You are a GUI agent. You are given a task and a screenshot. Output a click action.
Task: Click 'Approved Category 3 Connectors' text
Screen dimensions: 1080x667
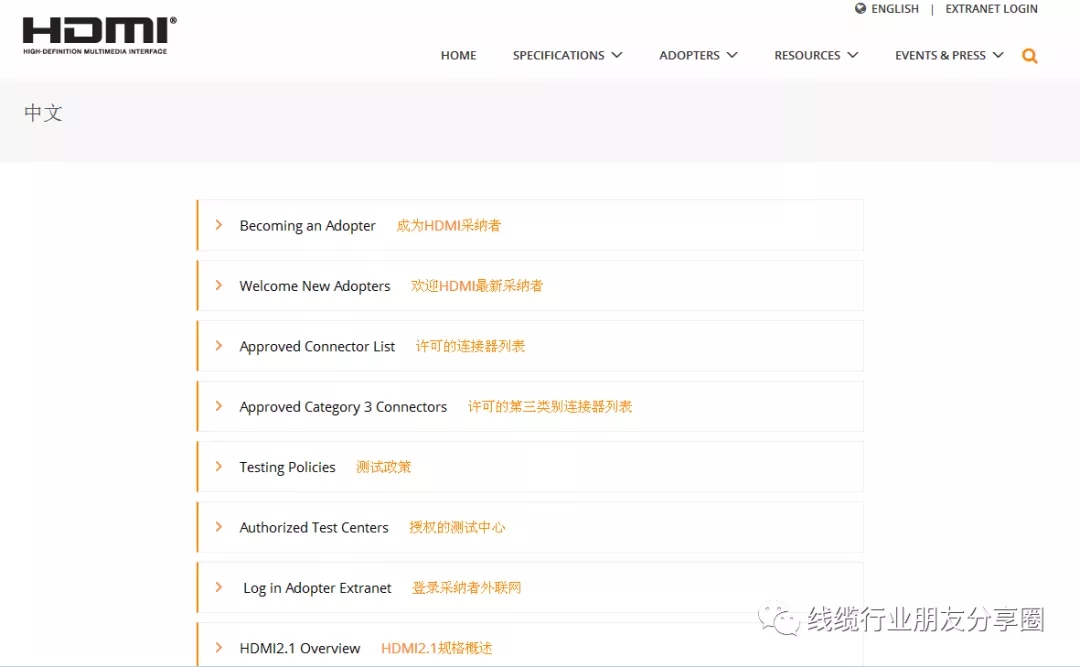click(x=343, y=407)
